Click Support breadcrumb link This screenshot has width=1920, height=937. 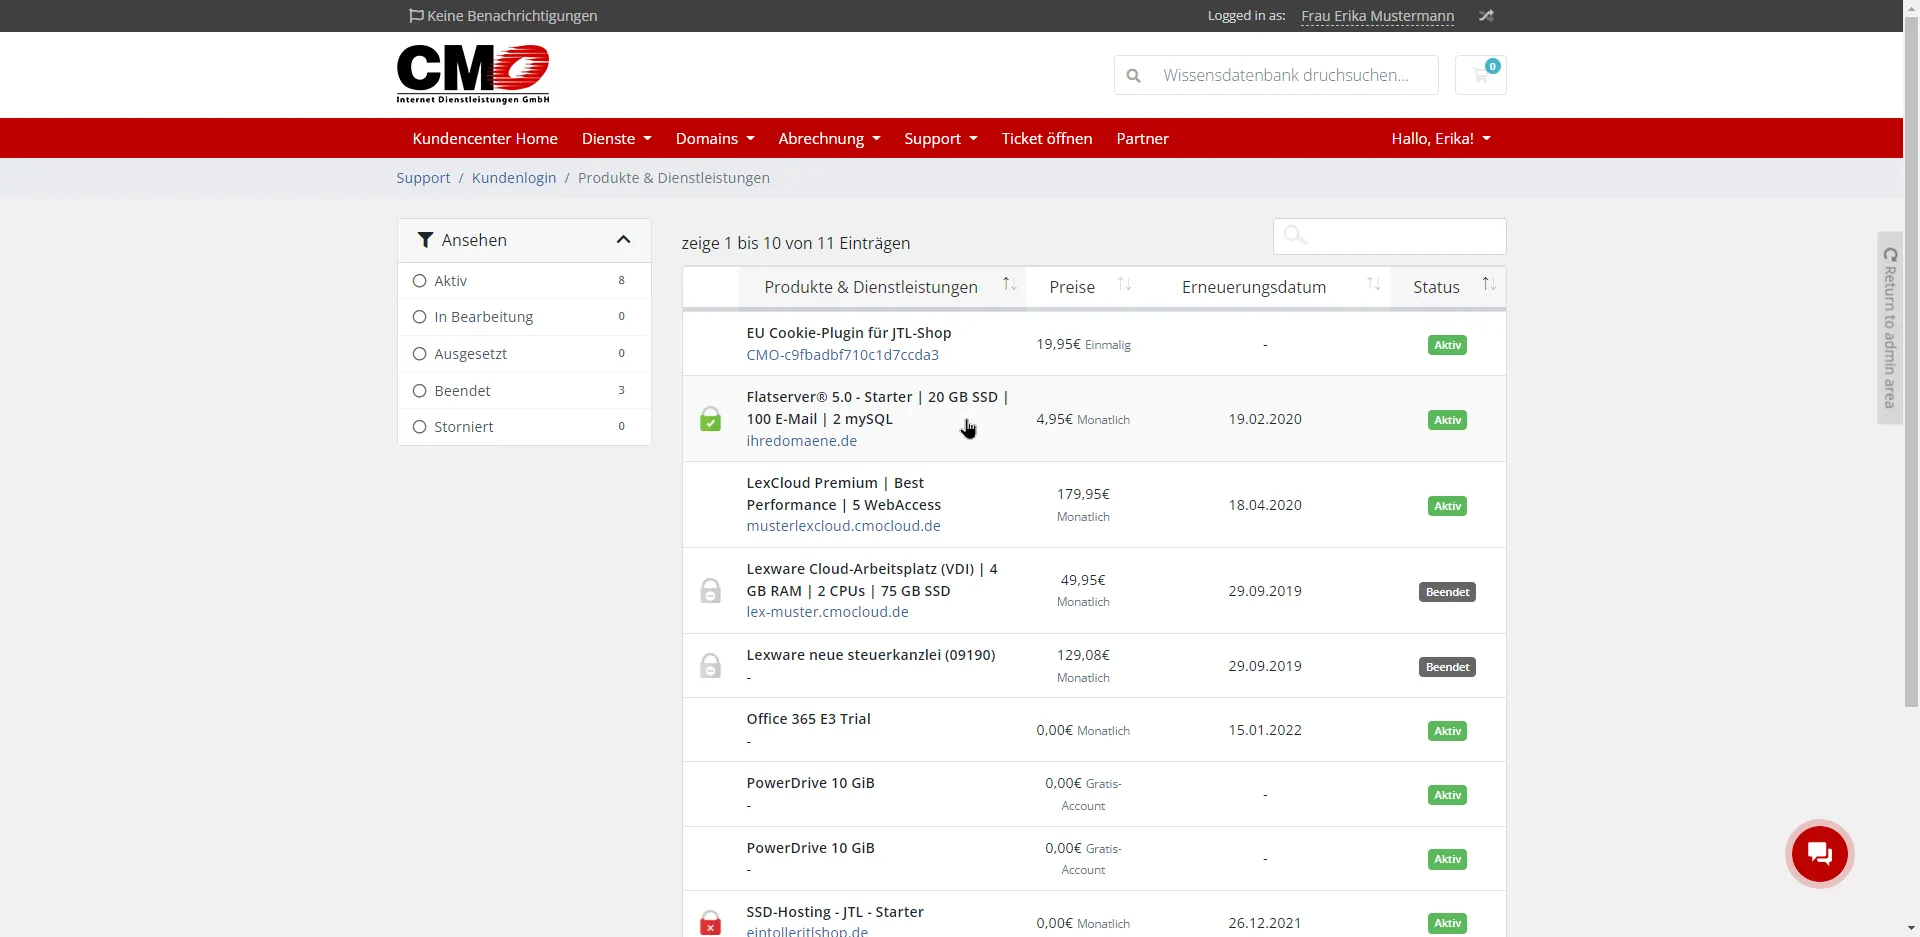pos(423,178)
